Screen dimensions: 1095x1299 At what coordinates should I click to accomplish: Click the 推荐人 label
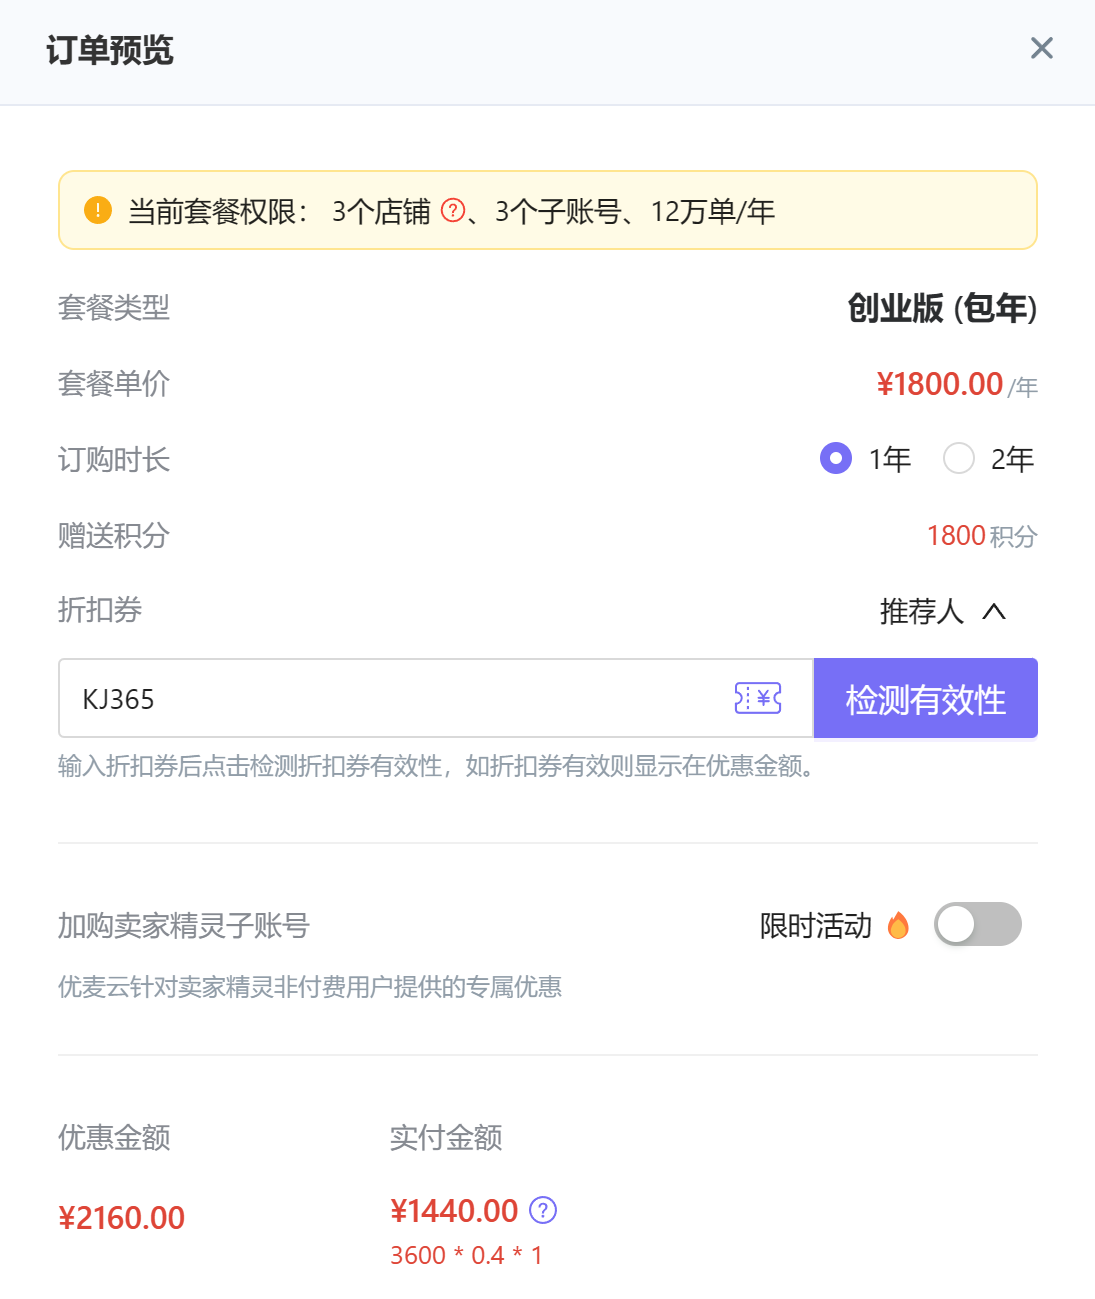921,611
